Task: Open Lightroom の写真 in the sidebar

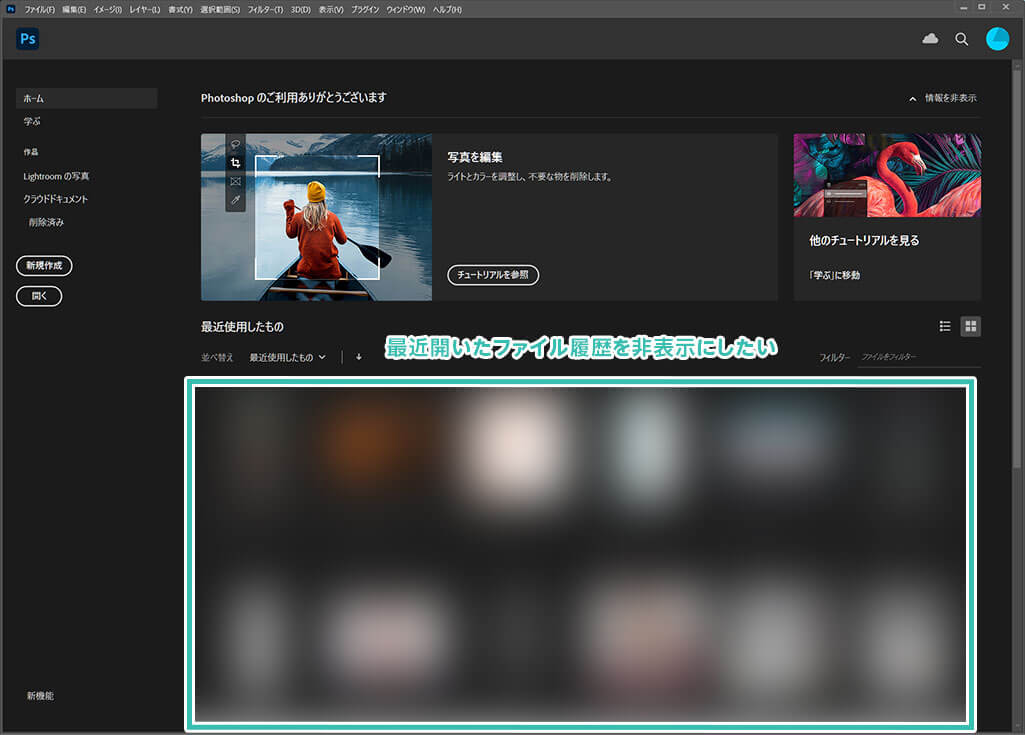Action: pyautogui.click(x=56, y=177)
